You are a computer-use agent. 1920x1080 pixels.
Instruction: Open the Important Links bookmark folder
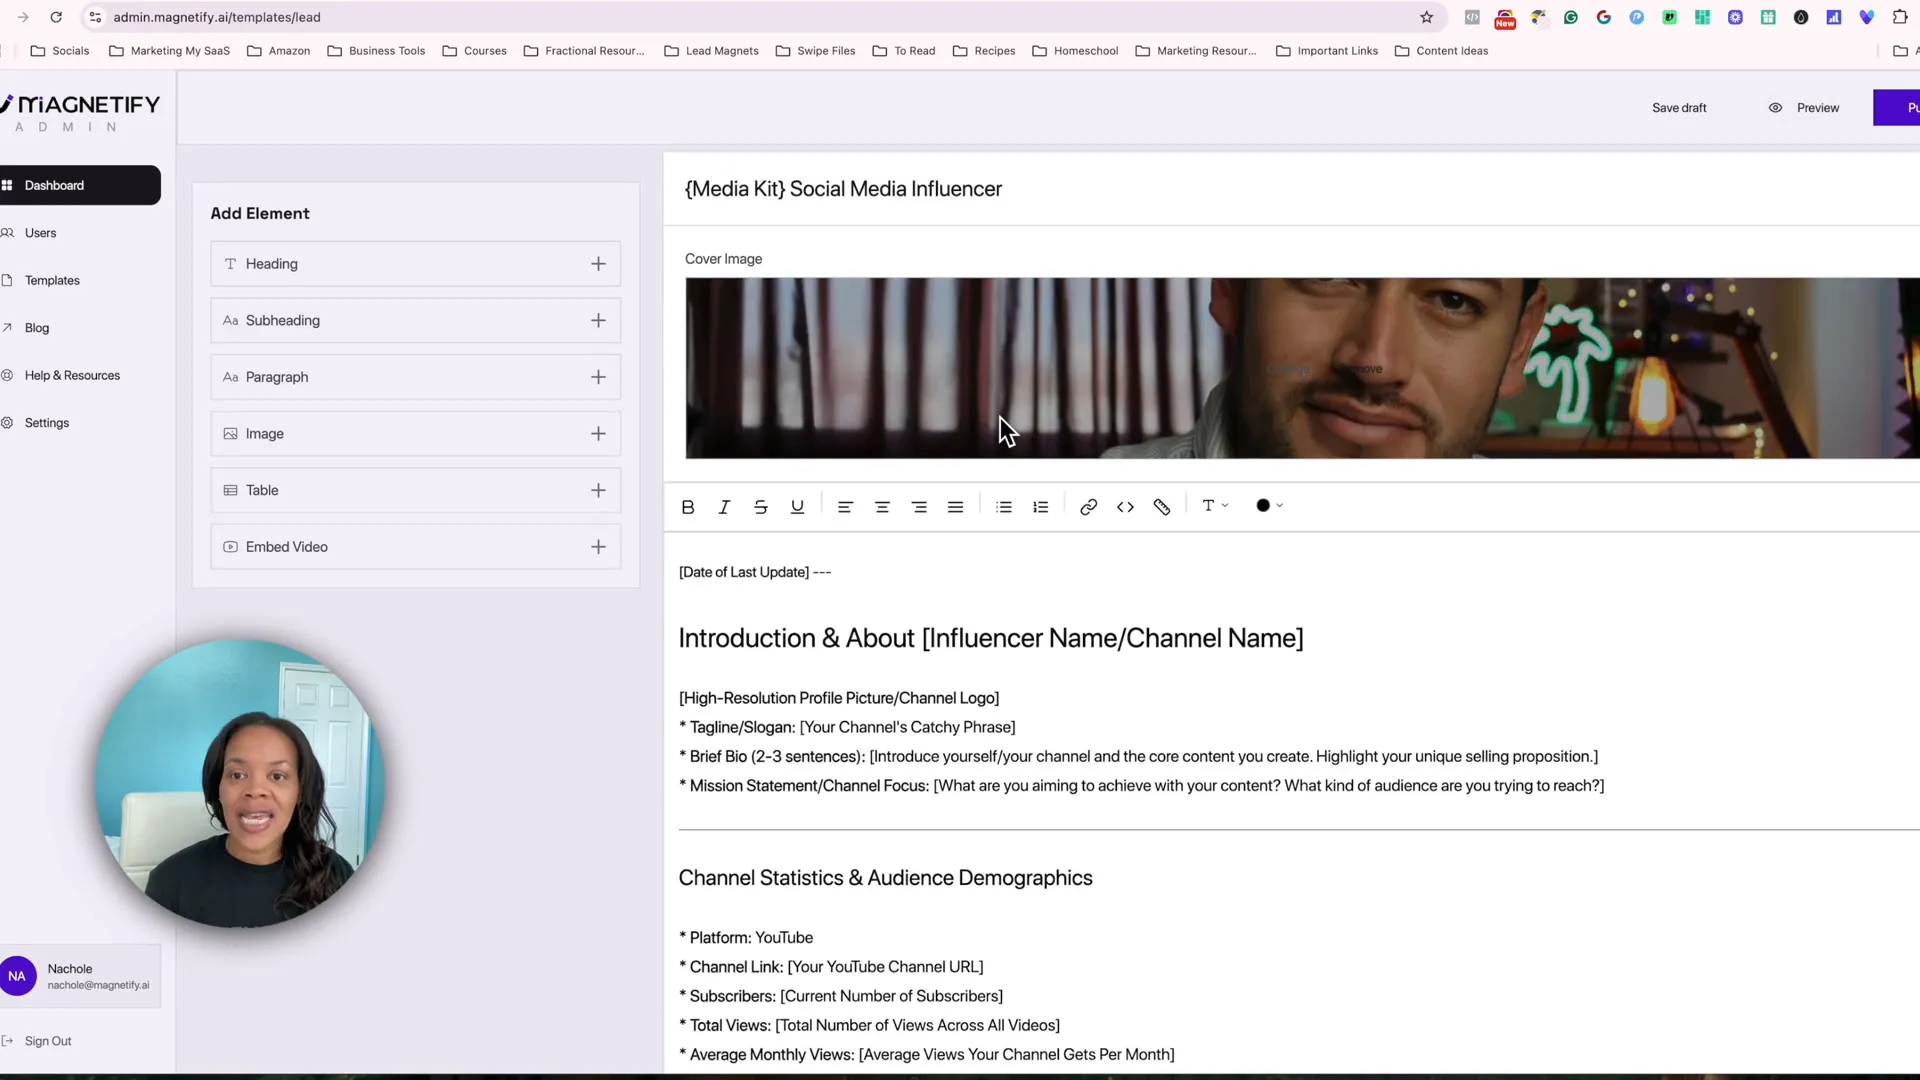(1326, 51)
